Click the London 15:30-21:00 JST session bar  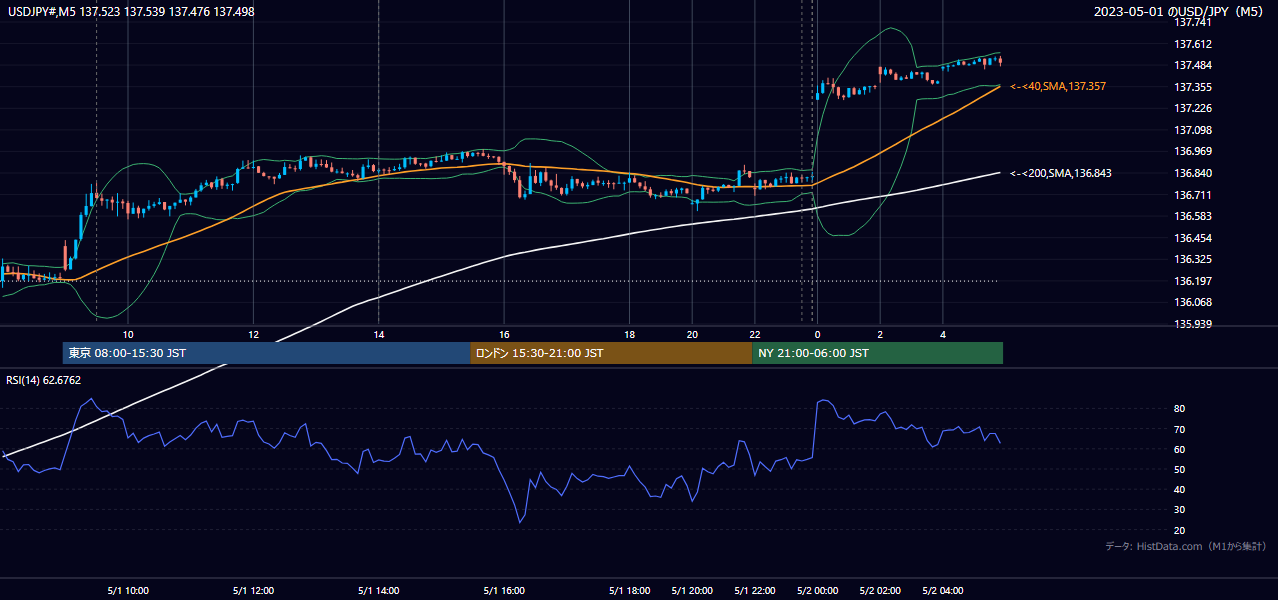(611, 353)
